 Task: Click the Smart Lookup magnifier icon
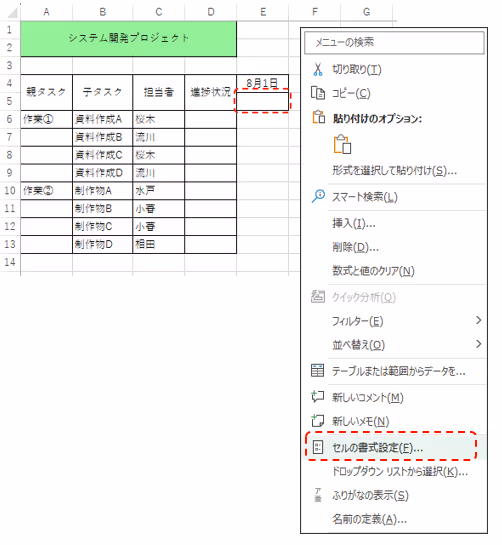click(x=318, y=196)
